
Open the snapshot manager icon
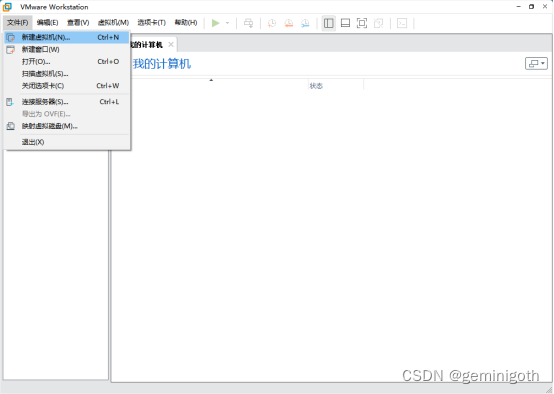pos(305,23)
